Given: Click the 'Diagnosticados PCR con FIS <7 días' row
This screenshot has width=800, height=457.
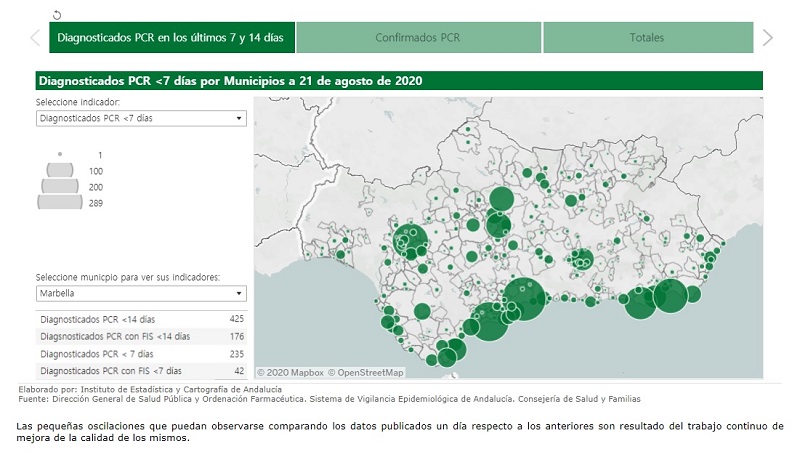Looking at the screenshot, I should [141, 371].
